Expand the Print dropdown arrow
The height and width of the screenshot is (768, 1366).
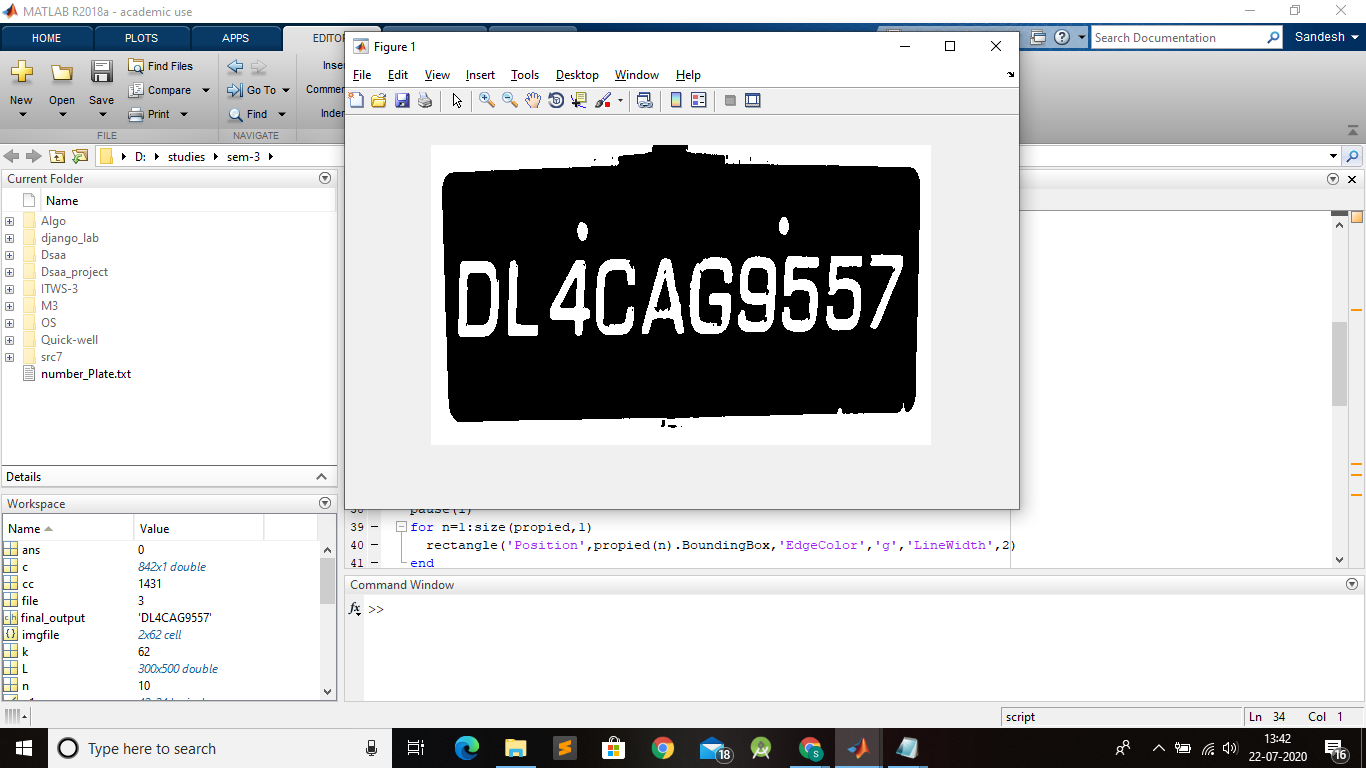pyautogui.click(x=184, y=114)
